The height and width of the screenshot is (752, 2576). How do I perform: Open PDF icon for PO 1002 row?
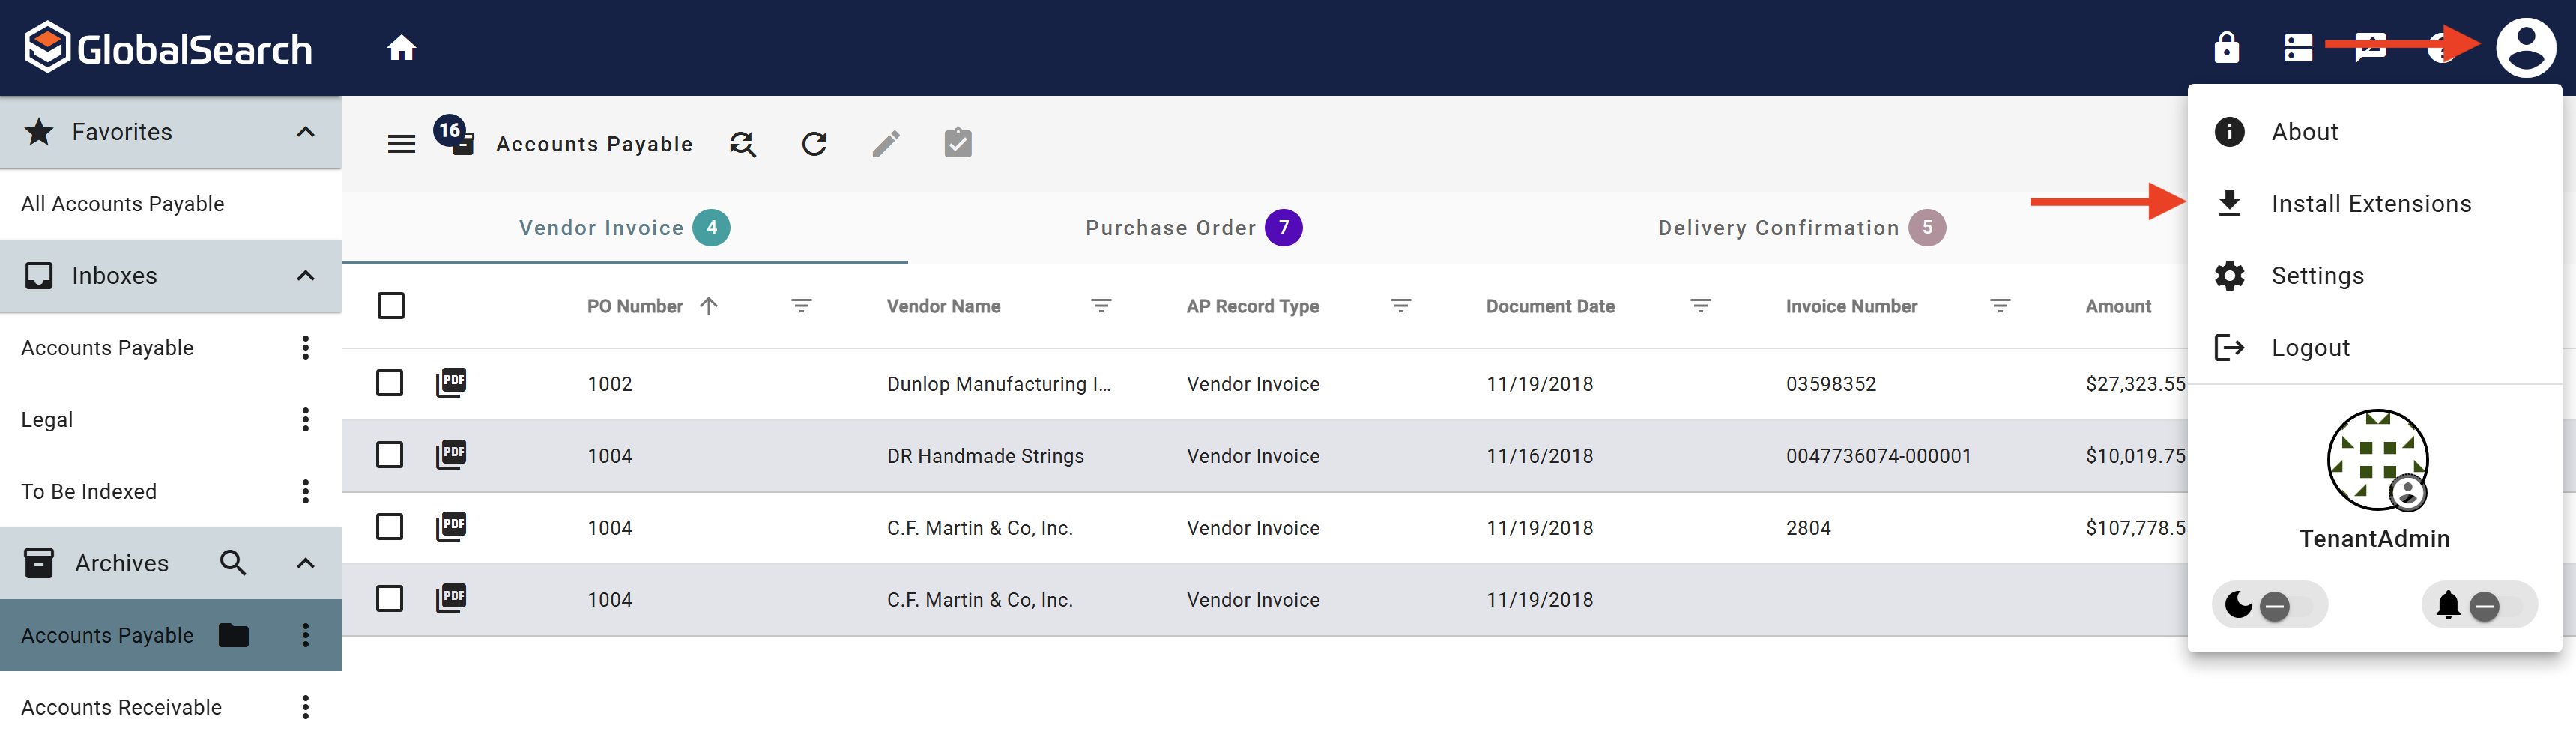tap(452, 383)
